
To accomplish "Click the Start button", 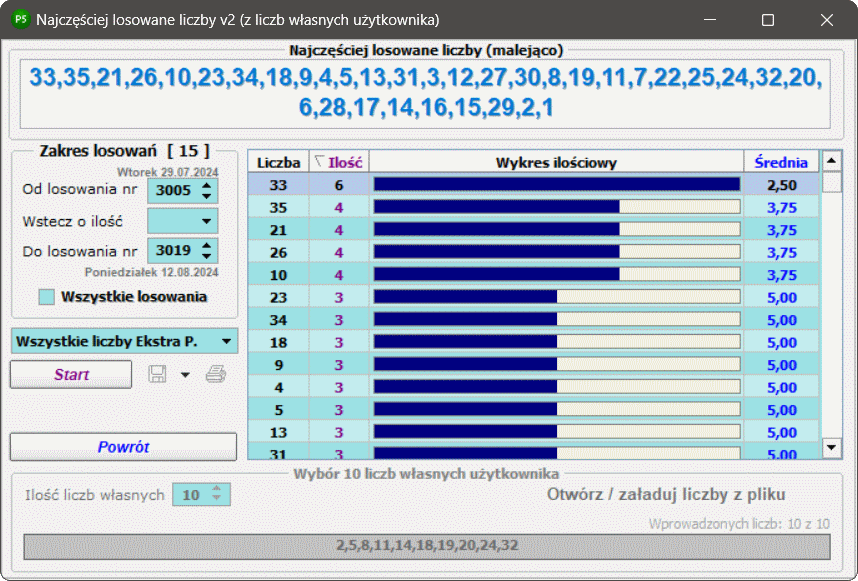I will pos(71,375).
